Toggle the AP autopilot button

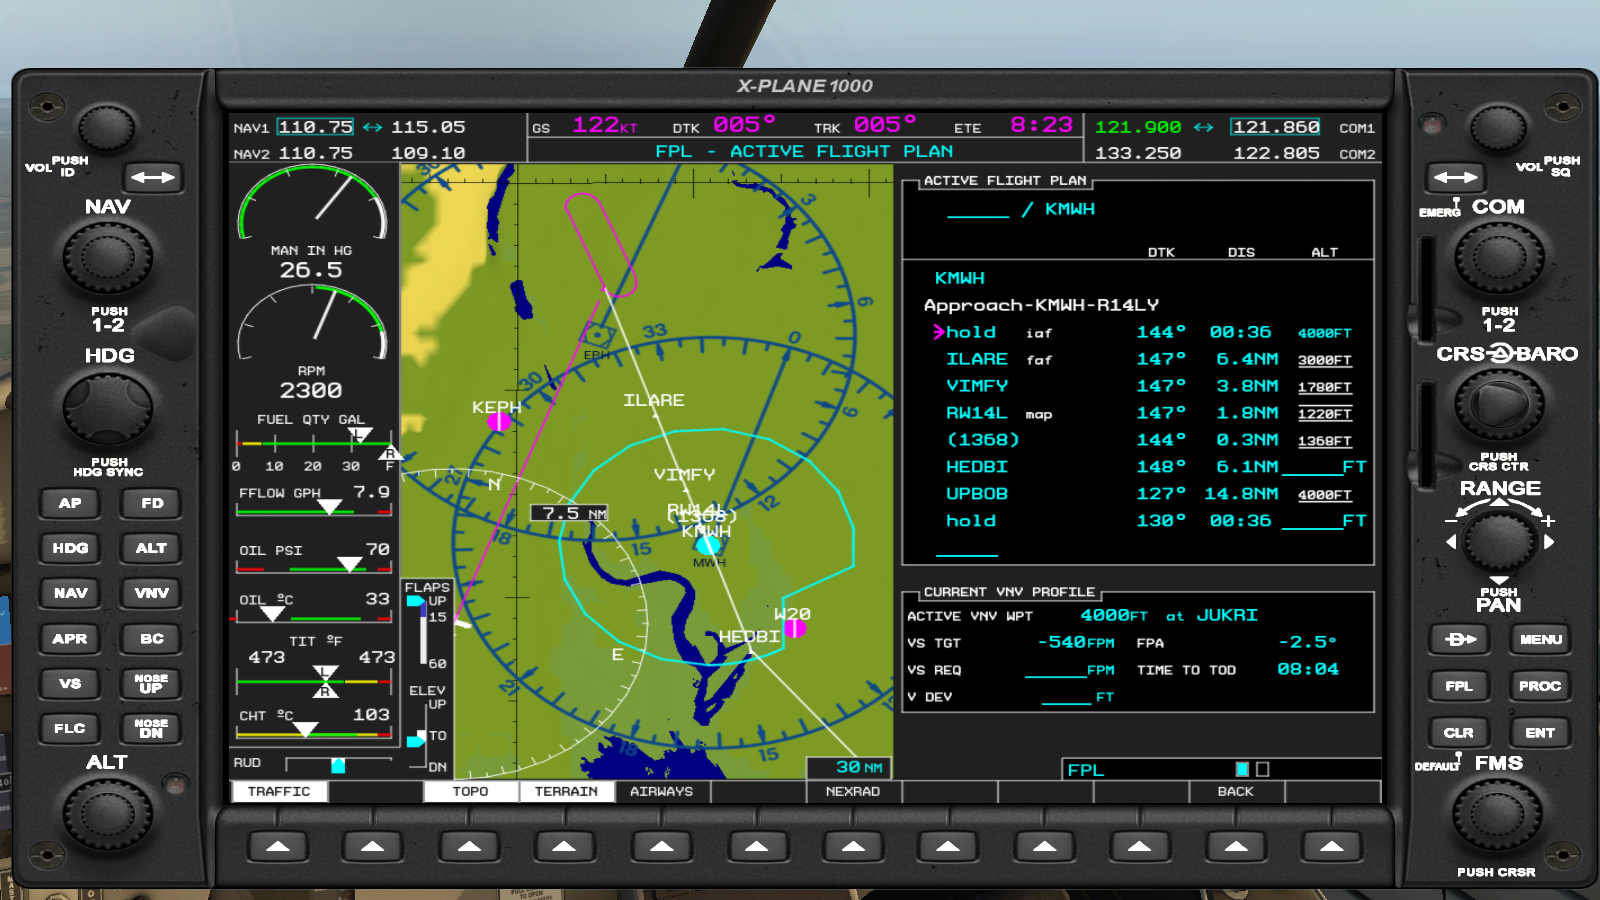click(70, 503)
